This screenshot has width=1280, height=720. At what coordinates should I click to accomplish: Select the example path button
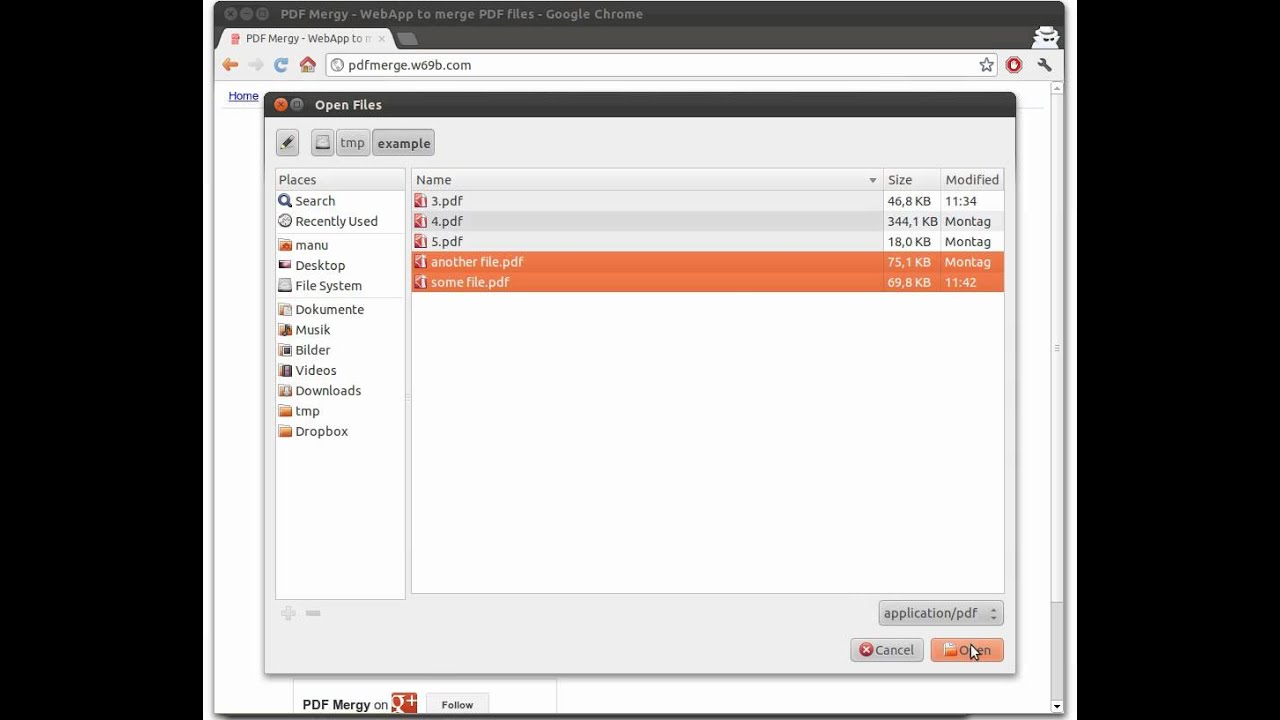[404, 143]
